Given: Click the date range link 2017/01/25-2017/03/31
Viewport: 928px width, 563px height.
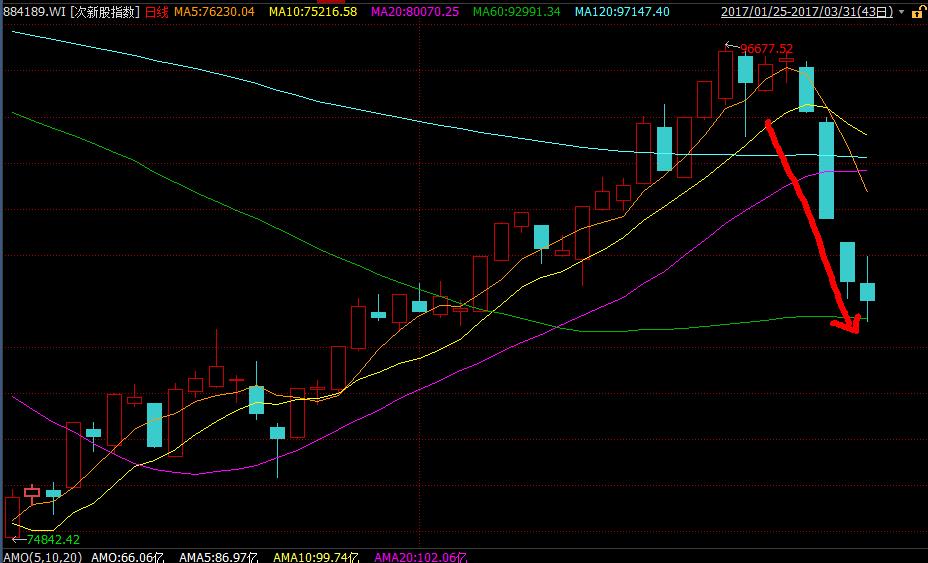Looking at the screenshot, I should [x=807, y=12].
